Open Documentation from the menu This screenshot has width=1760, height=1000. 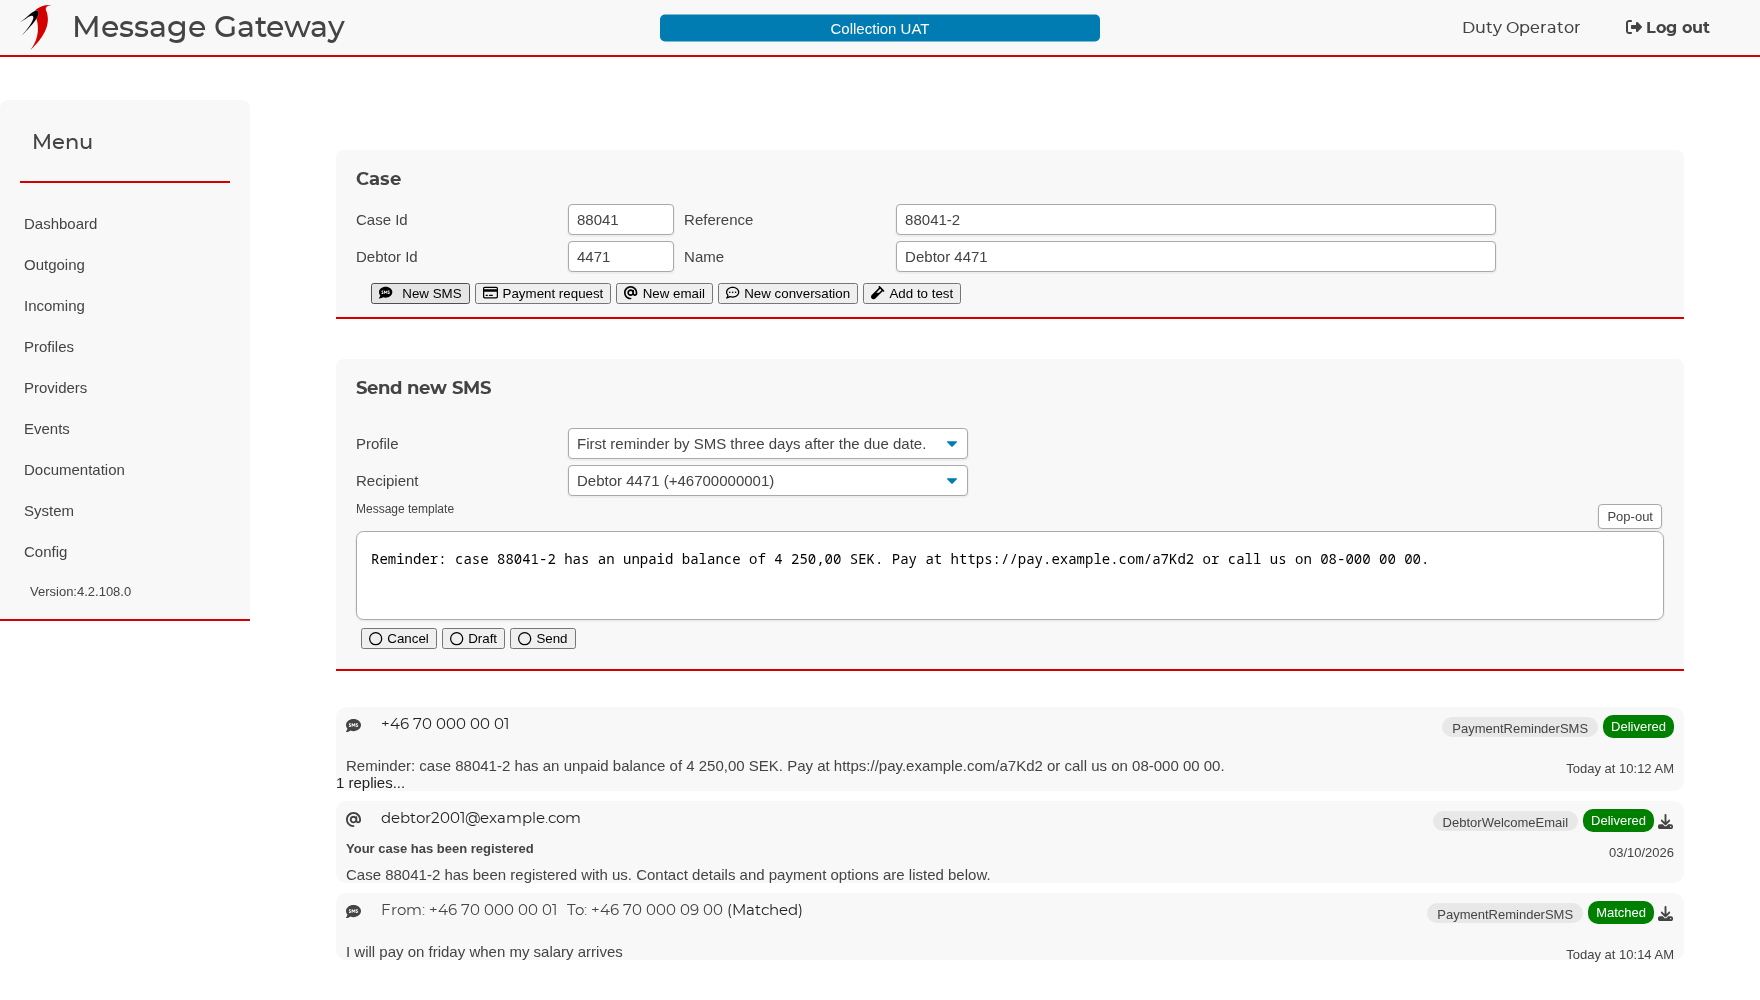point(74,470)
